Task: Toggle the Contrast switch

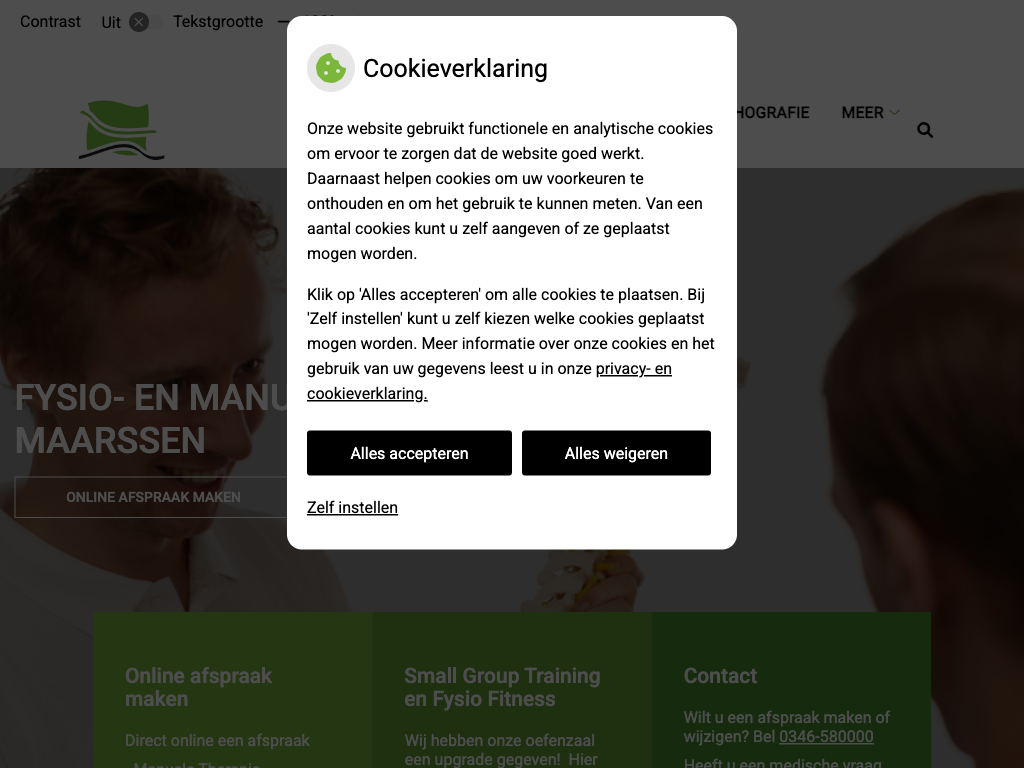Action: 144,22
